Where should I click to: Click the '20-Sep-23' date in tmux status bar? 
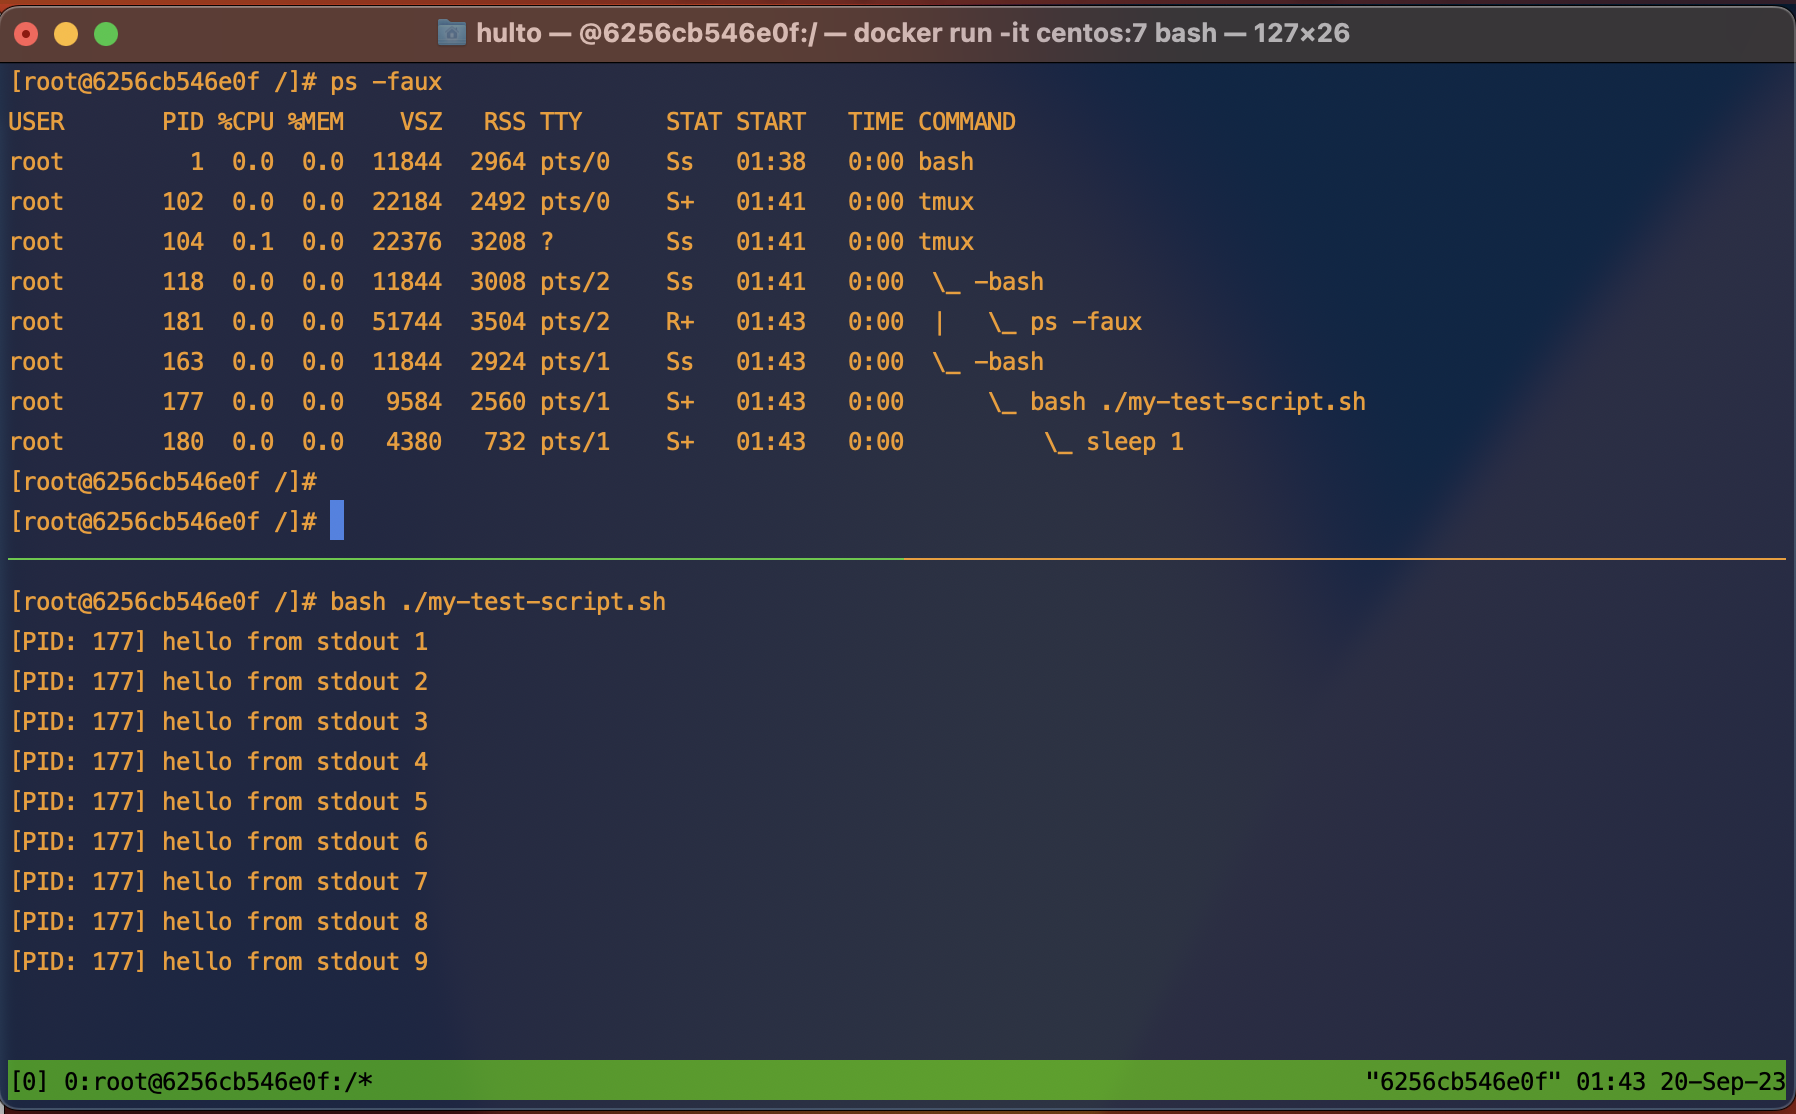[x=1723, y=1082]
